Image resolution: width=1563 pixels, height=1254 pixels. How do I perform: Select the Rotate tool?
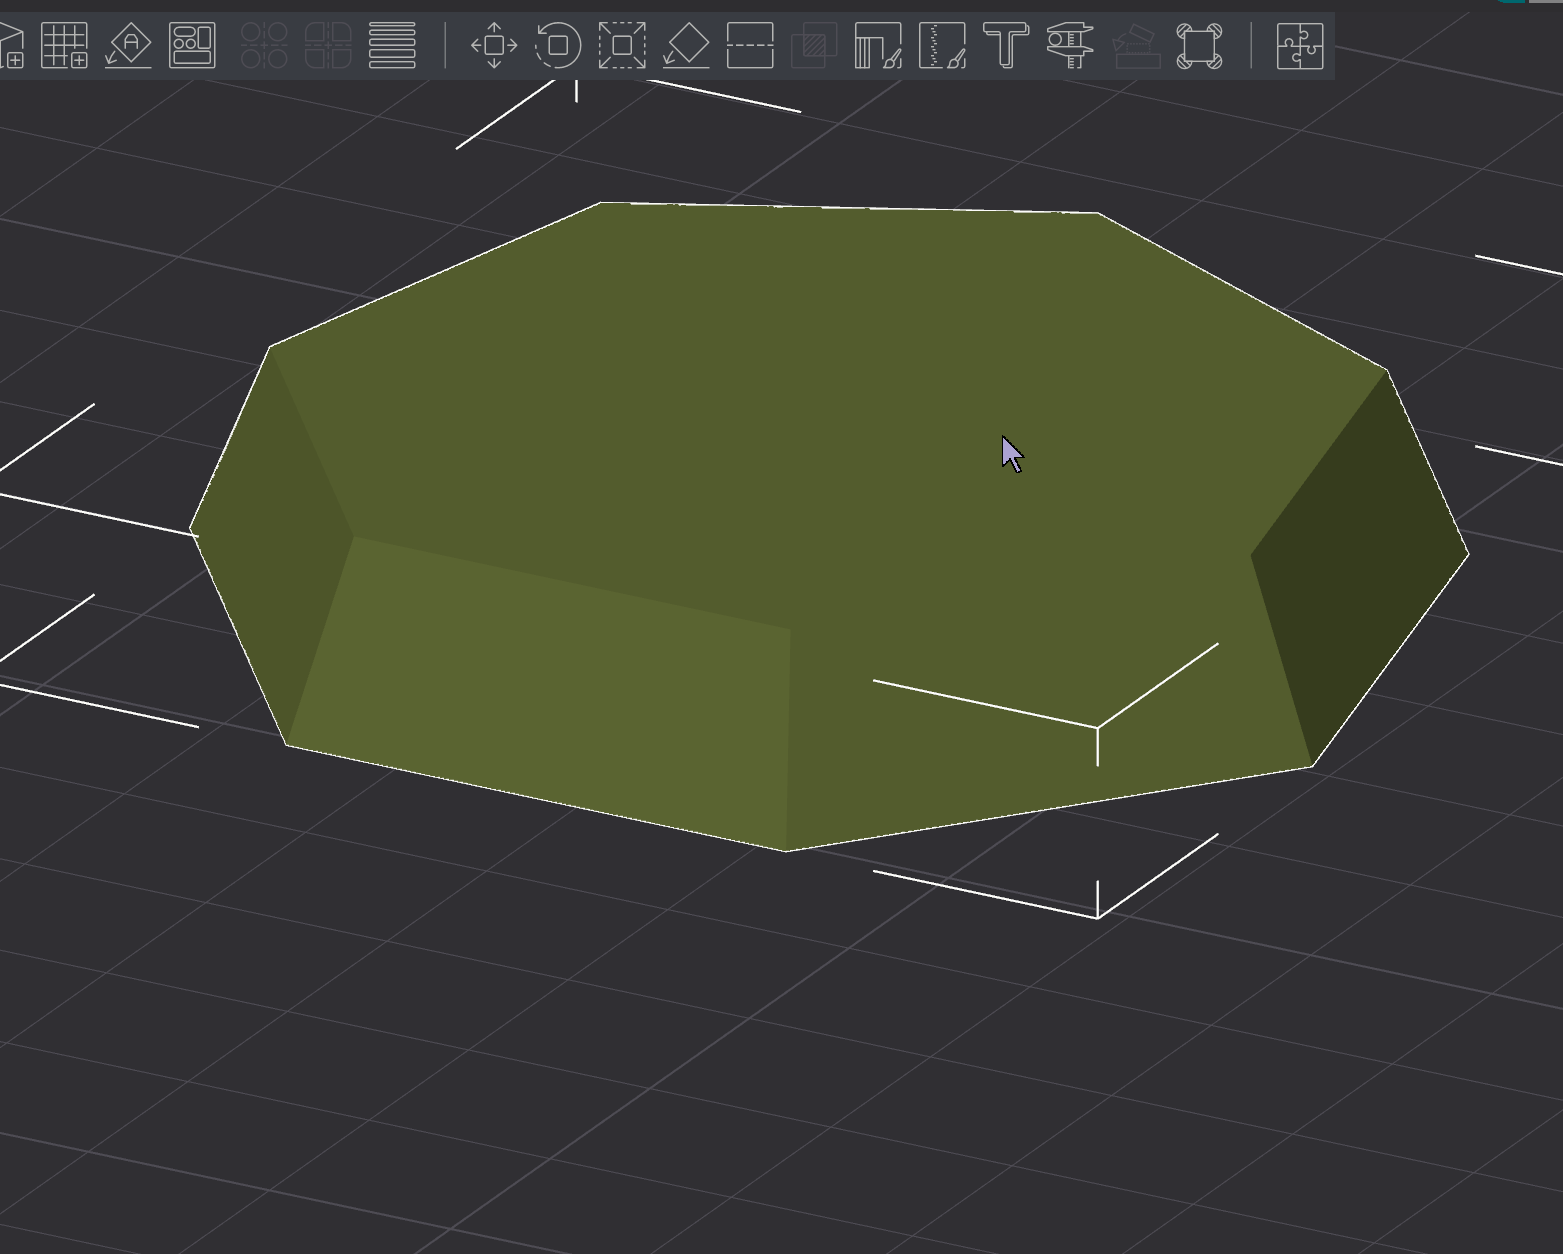558,46
